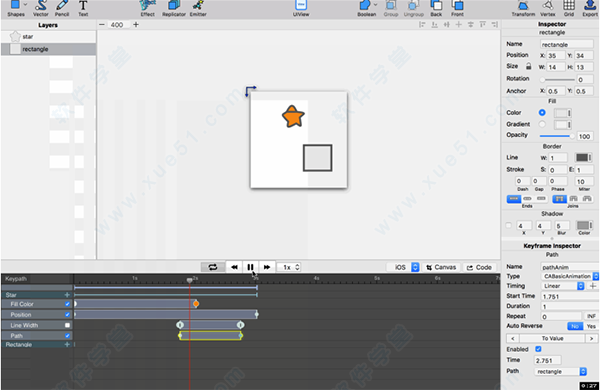Toggle the keyframe Enabled checkbox
The width and height of the screenshot is (600, 390).
pyautogui.click(x=538, y=349)
